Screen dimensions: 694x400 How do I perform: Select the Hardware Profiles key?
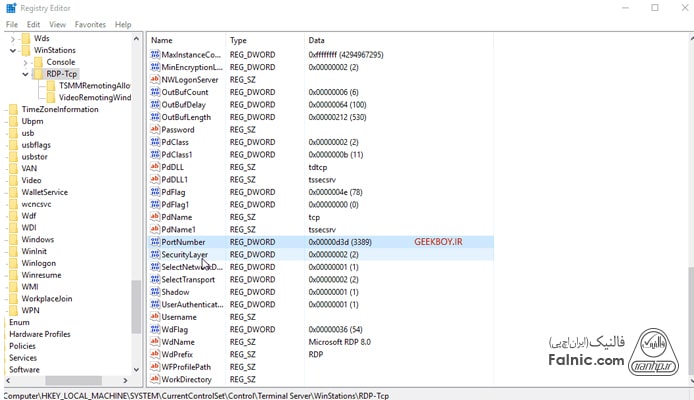point(40,334)
